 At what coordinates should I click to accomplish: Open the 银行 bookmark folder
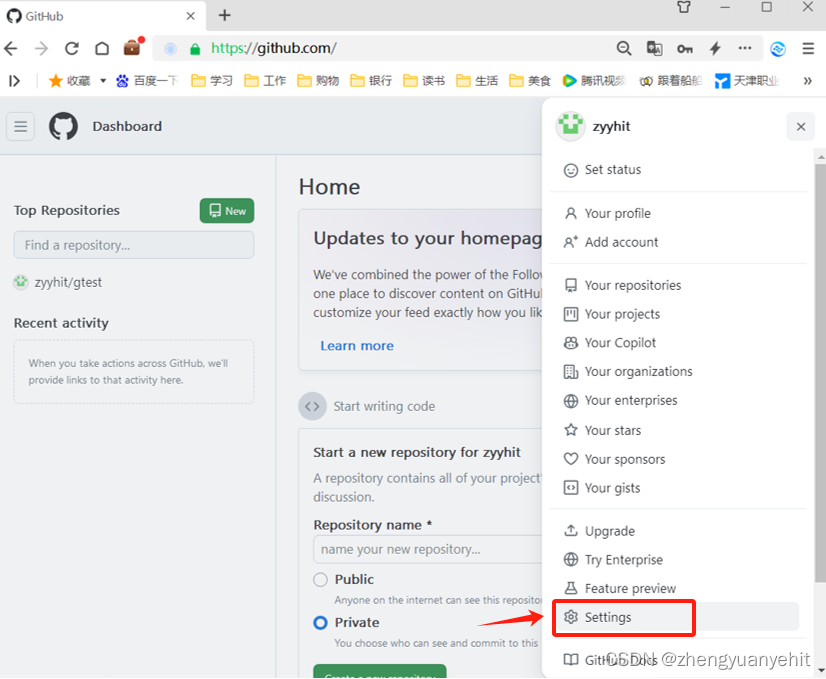(371, 81)
